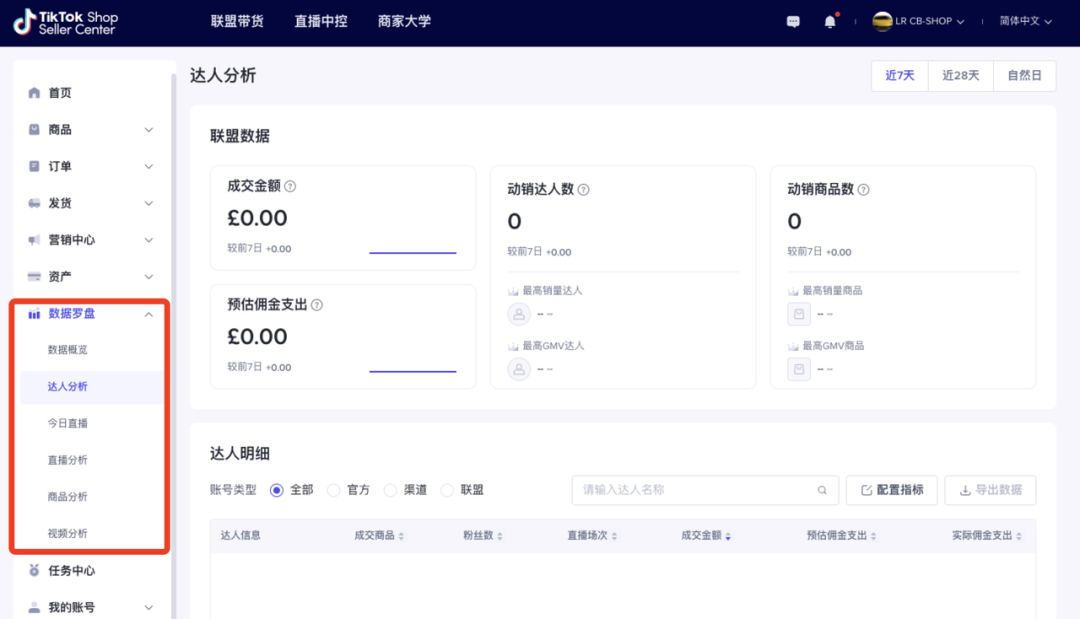The width and height of the screenshot is (1080, 619).
Task: Switch to the 近28天 tab
Action: (961, 75)
